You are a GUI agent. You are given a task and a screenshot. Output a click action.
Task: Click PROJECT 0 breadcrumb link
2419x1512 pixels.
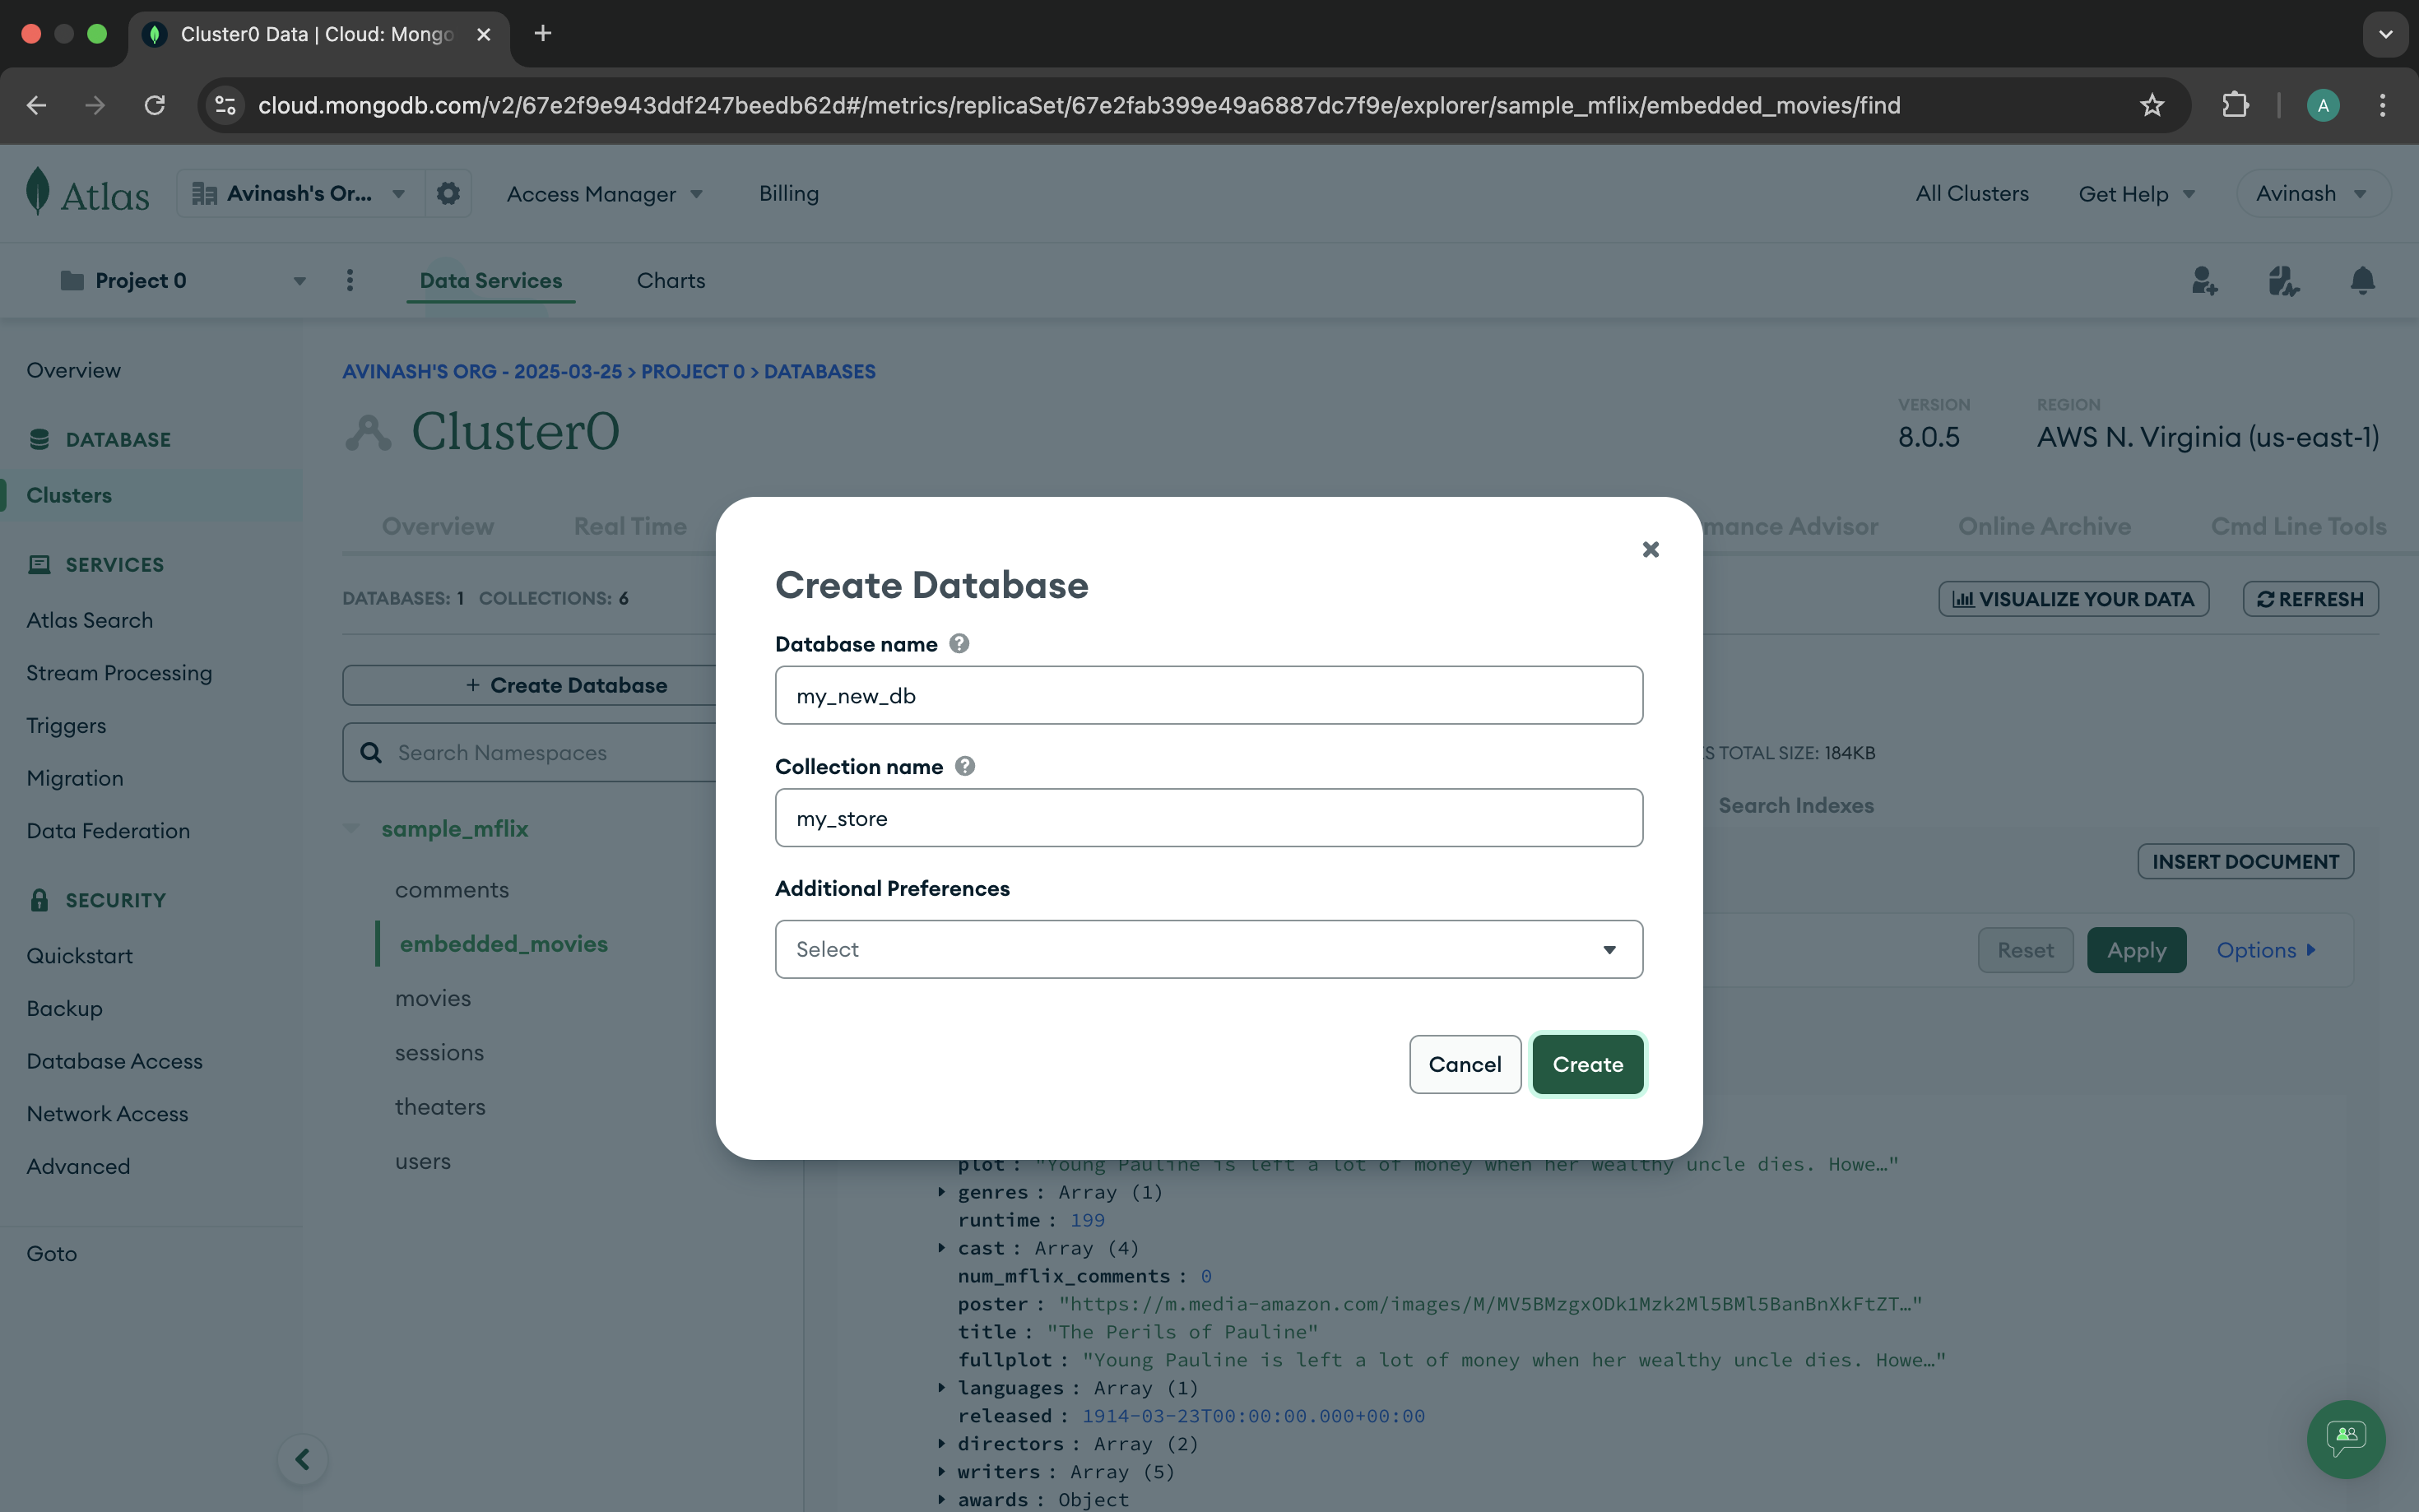pyautogui.click(x=692, y=371)
